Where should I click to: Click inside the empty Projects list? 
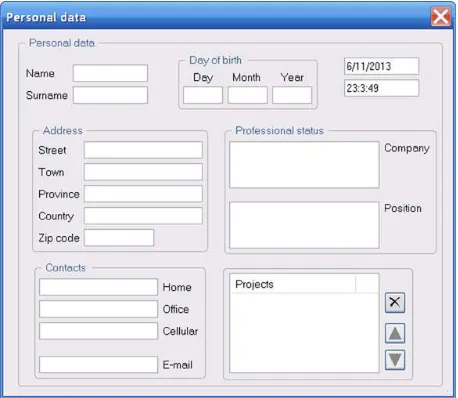point(304,332)
